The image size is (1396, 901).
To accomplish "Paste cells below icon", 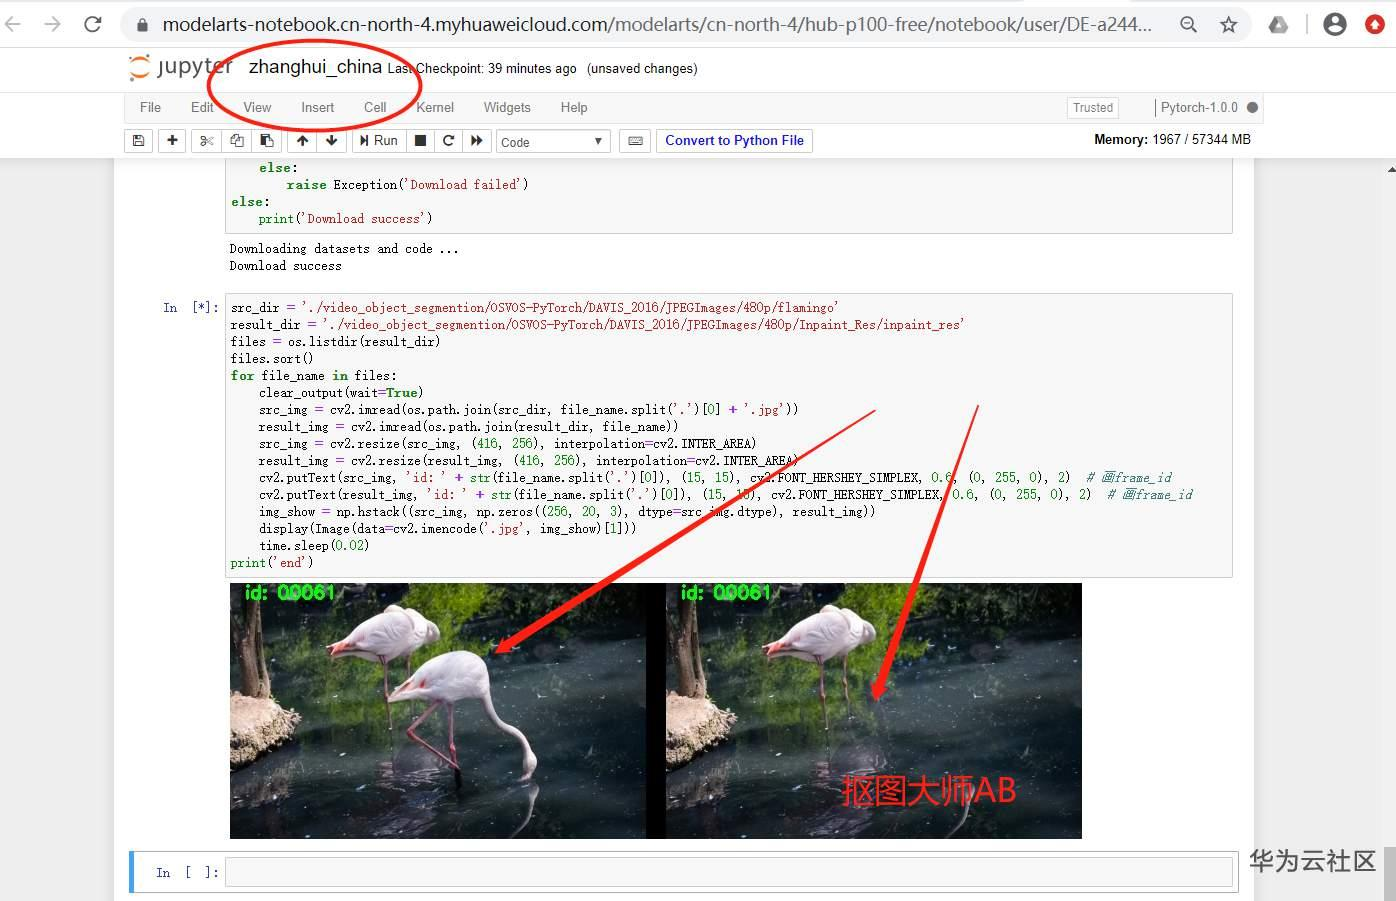I will click(267, 141).
